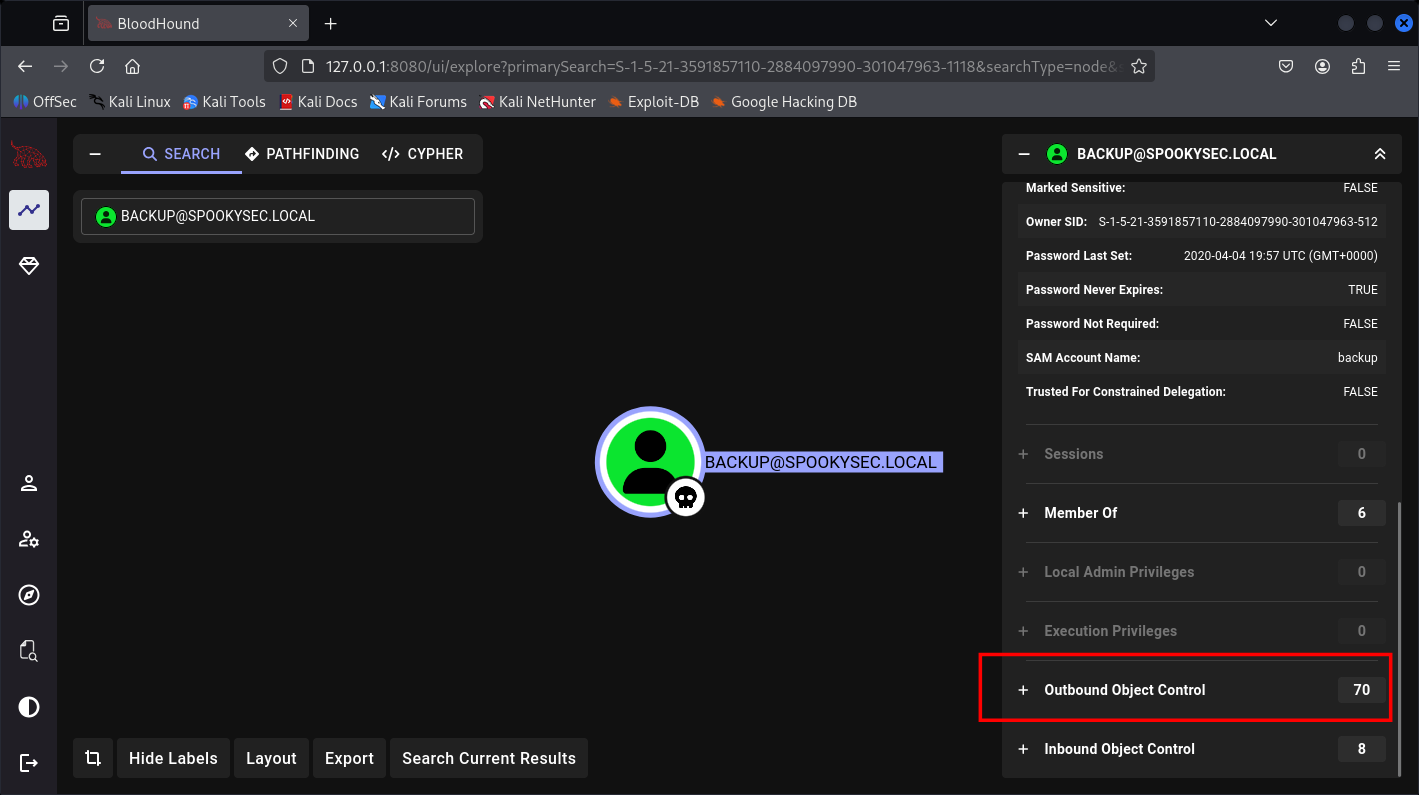1419x795 pixels.
Task: Collapse entity panel with minus icon
Action: pos(1023,154)
